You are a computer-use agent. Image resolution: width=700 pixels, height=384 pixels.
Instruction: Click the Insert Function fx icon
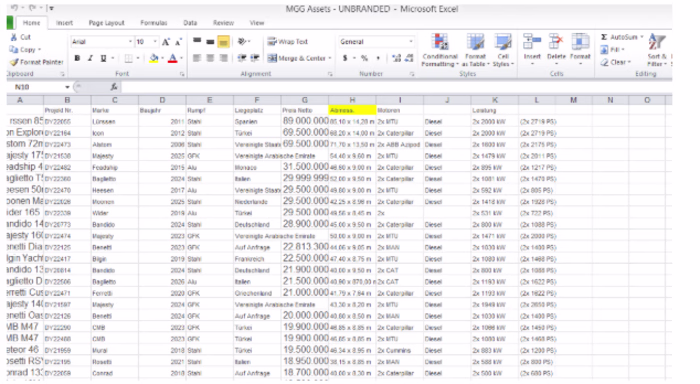[x=114, y=87]
